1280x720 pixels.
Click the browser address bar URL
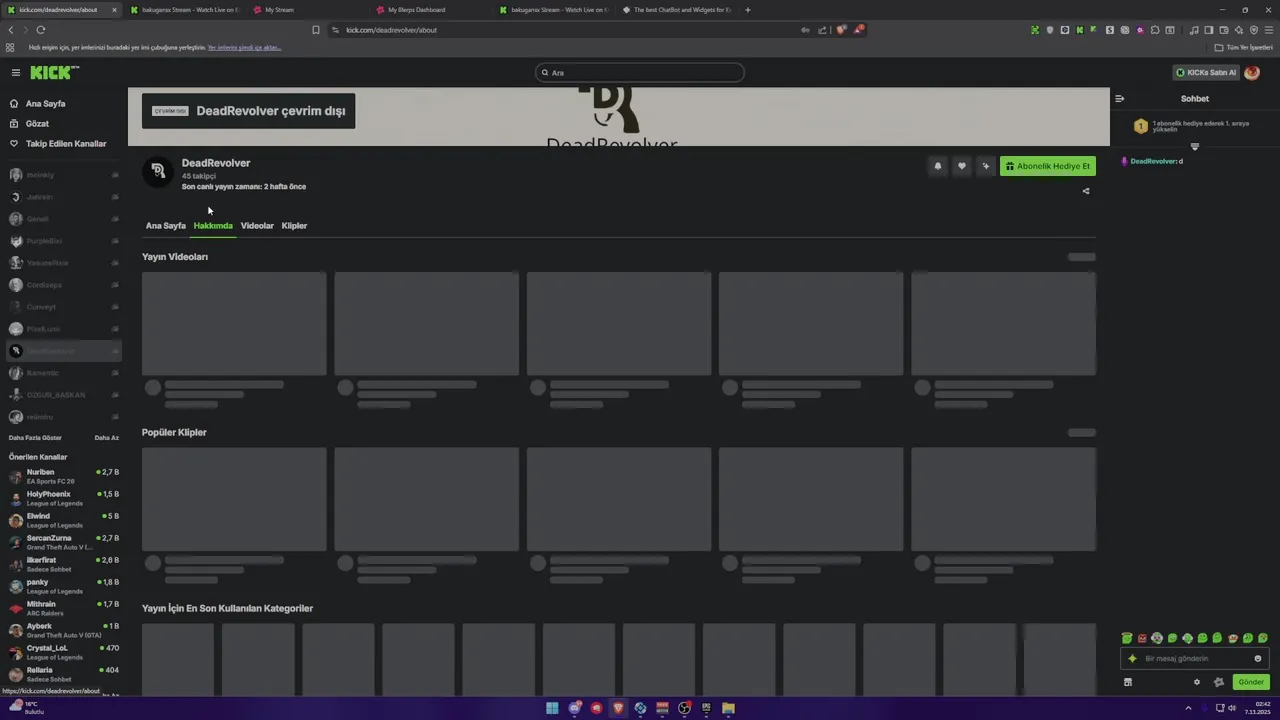391,30
